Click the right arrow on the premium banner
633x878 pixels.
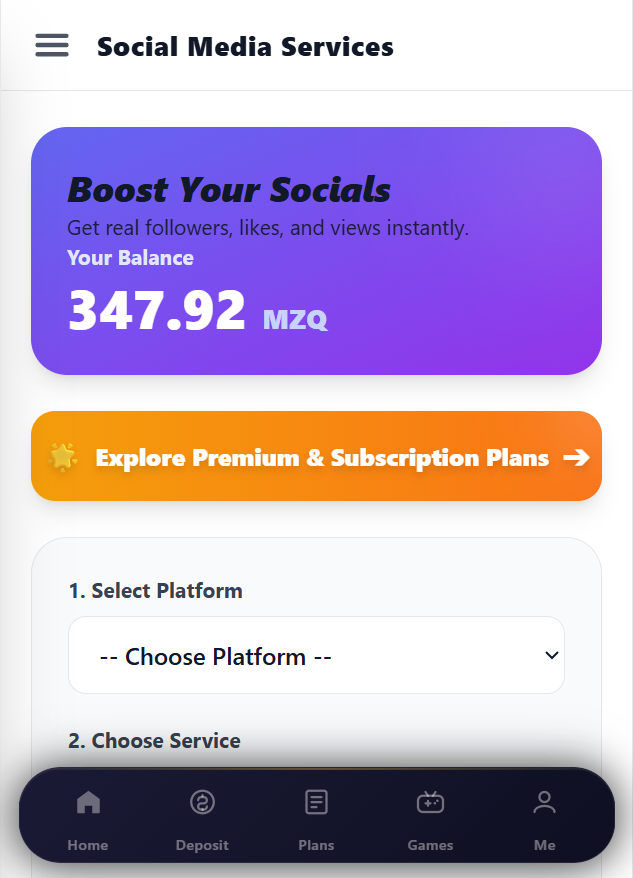point(576,457)
